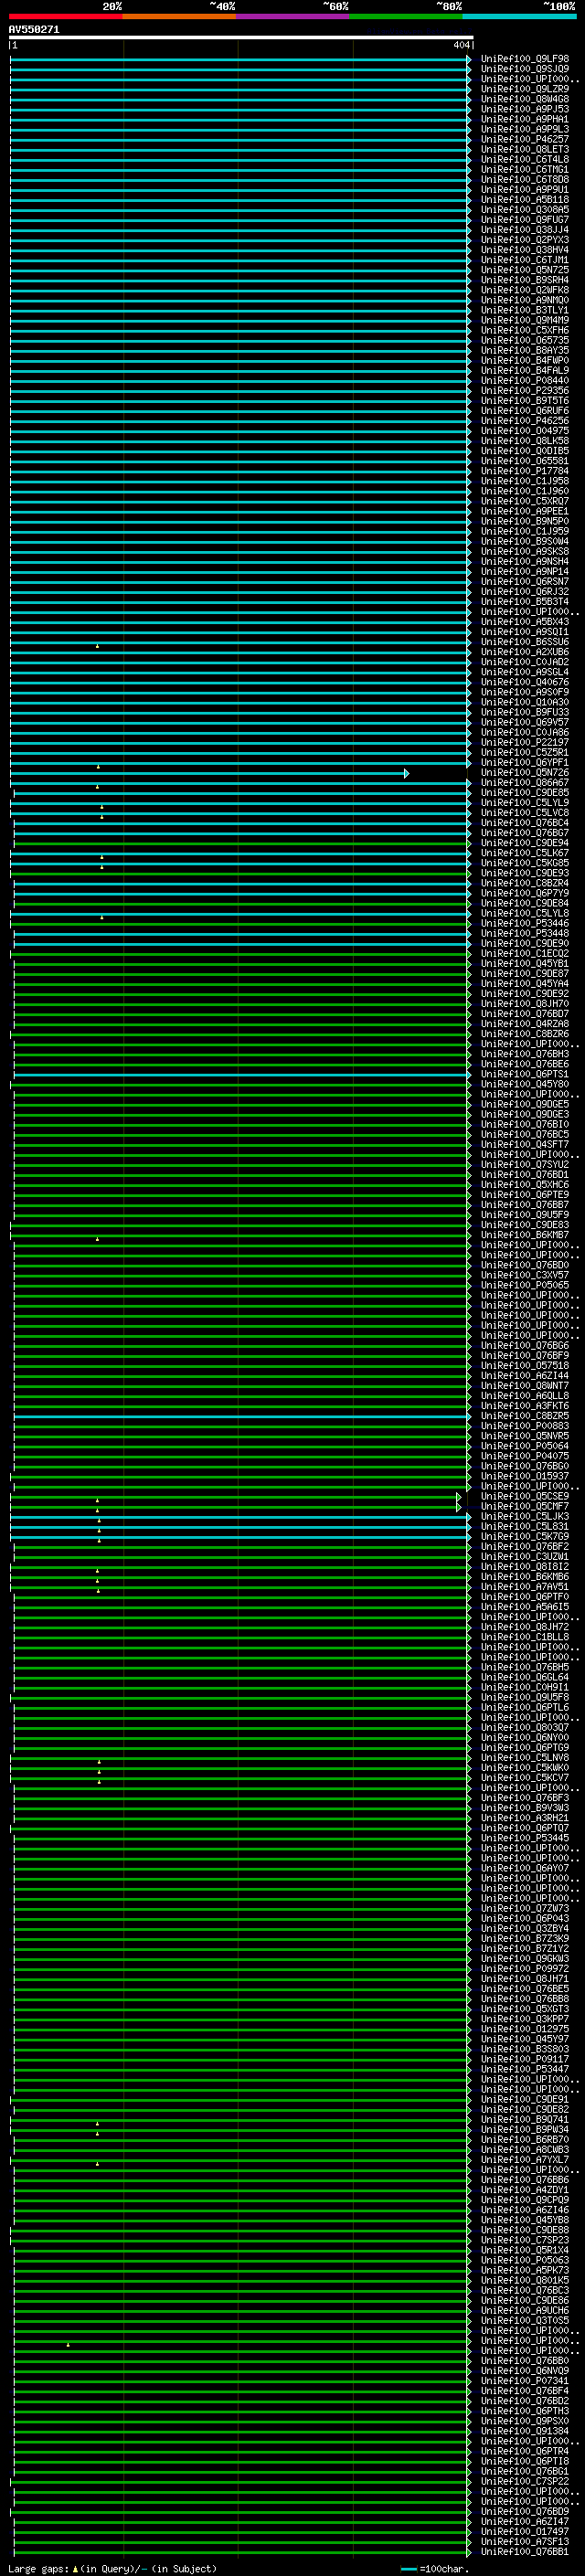Open the last hit UniRef100_Q76BB1
This screenshot has height=2576, width=585.
[525, 2552]
